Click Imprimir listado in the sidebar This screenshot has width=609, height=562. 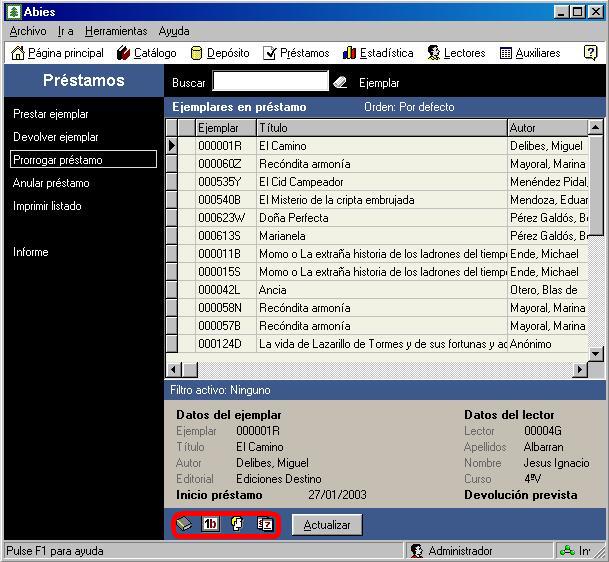coord(48,206)
